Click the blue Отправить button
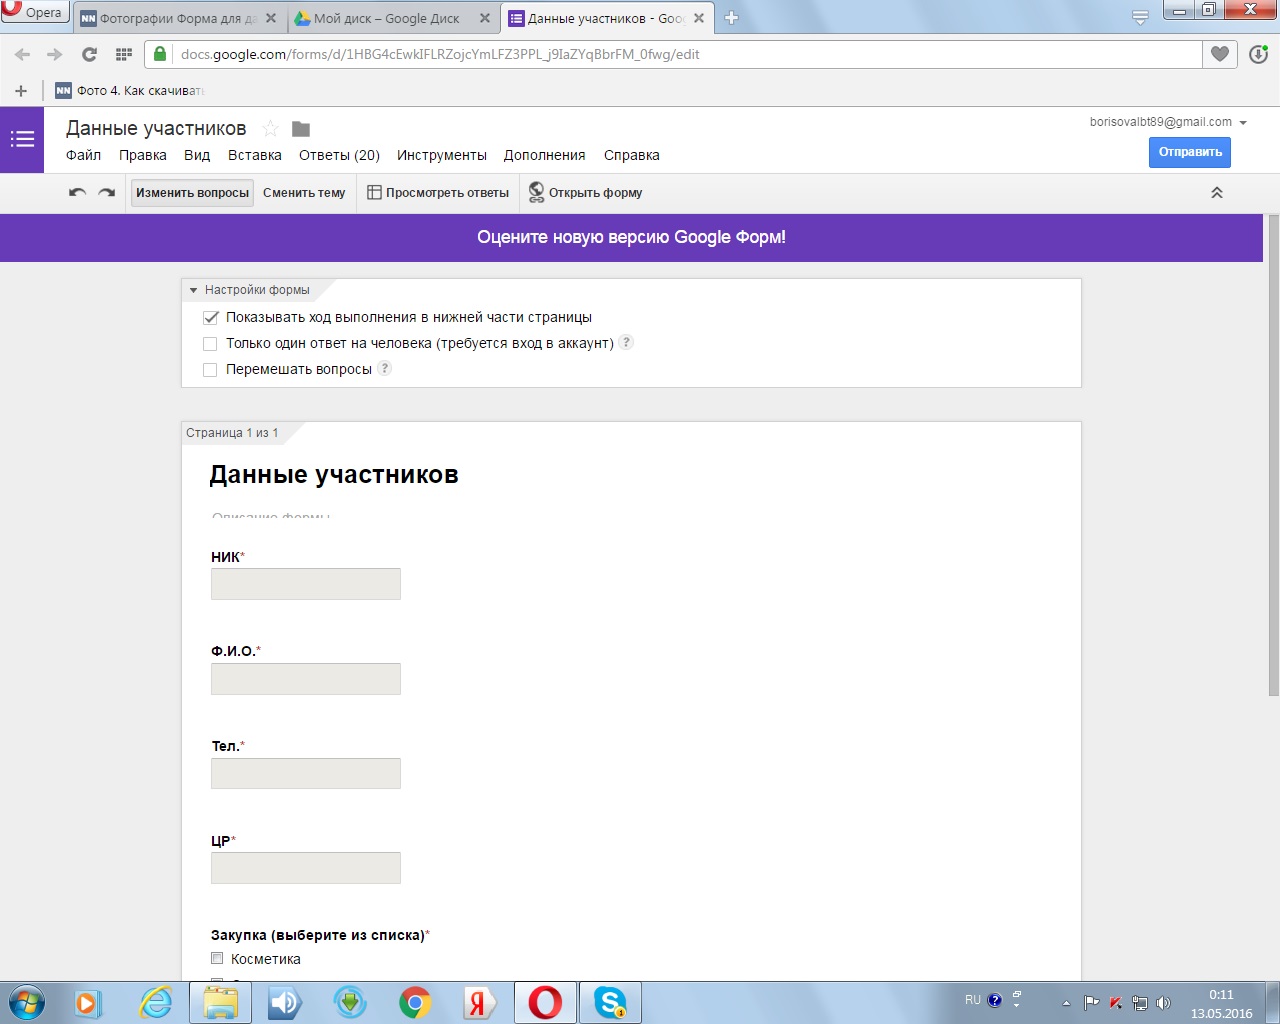Image resolution: width=1280 pixels, height=1024 pixels. click(1189, 152)
